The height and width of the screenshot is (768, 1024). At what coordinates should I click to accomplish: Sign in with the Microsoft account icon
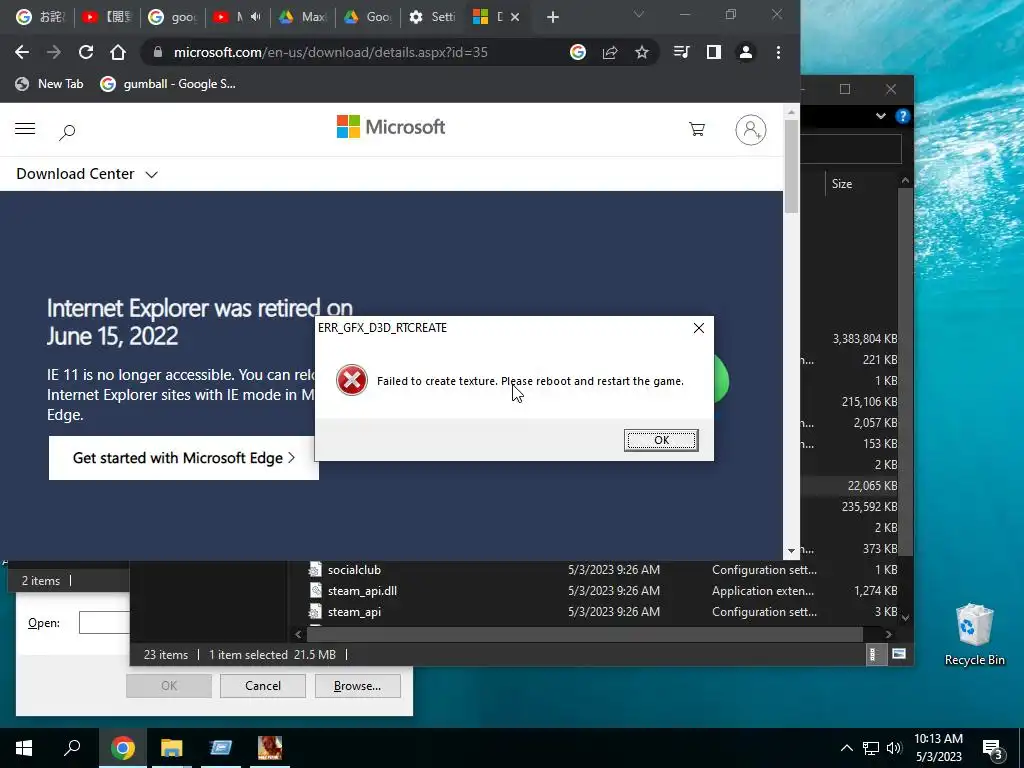[x=750, y=129]
